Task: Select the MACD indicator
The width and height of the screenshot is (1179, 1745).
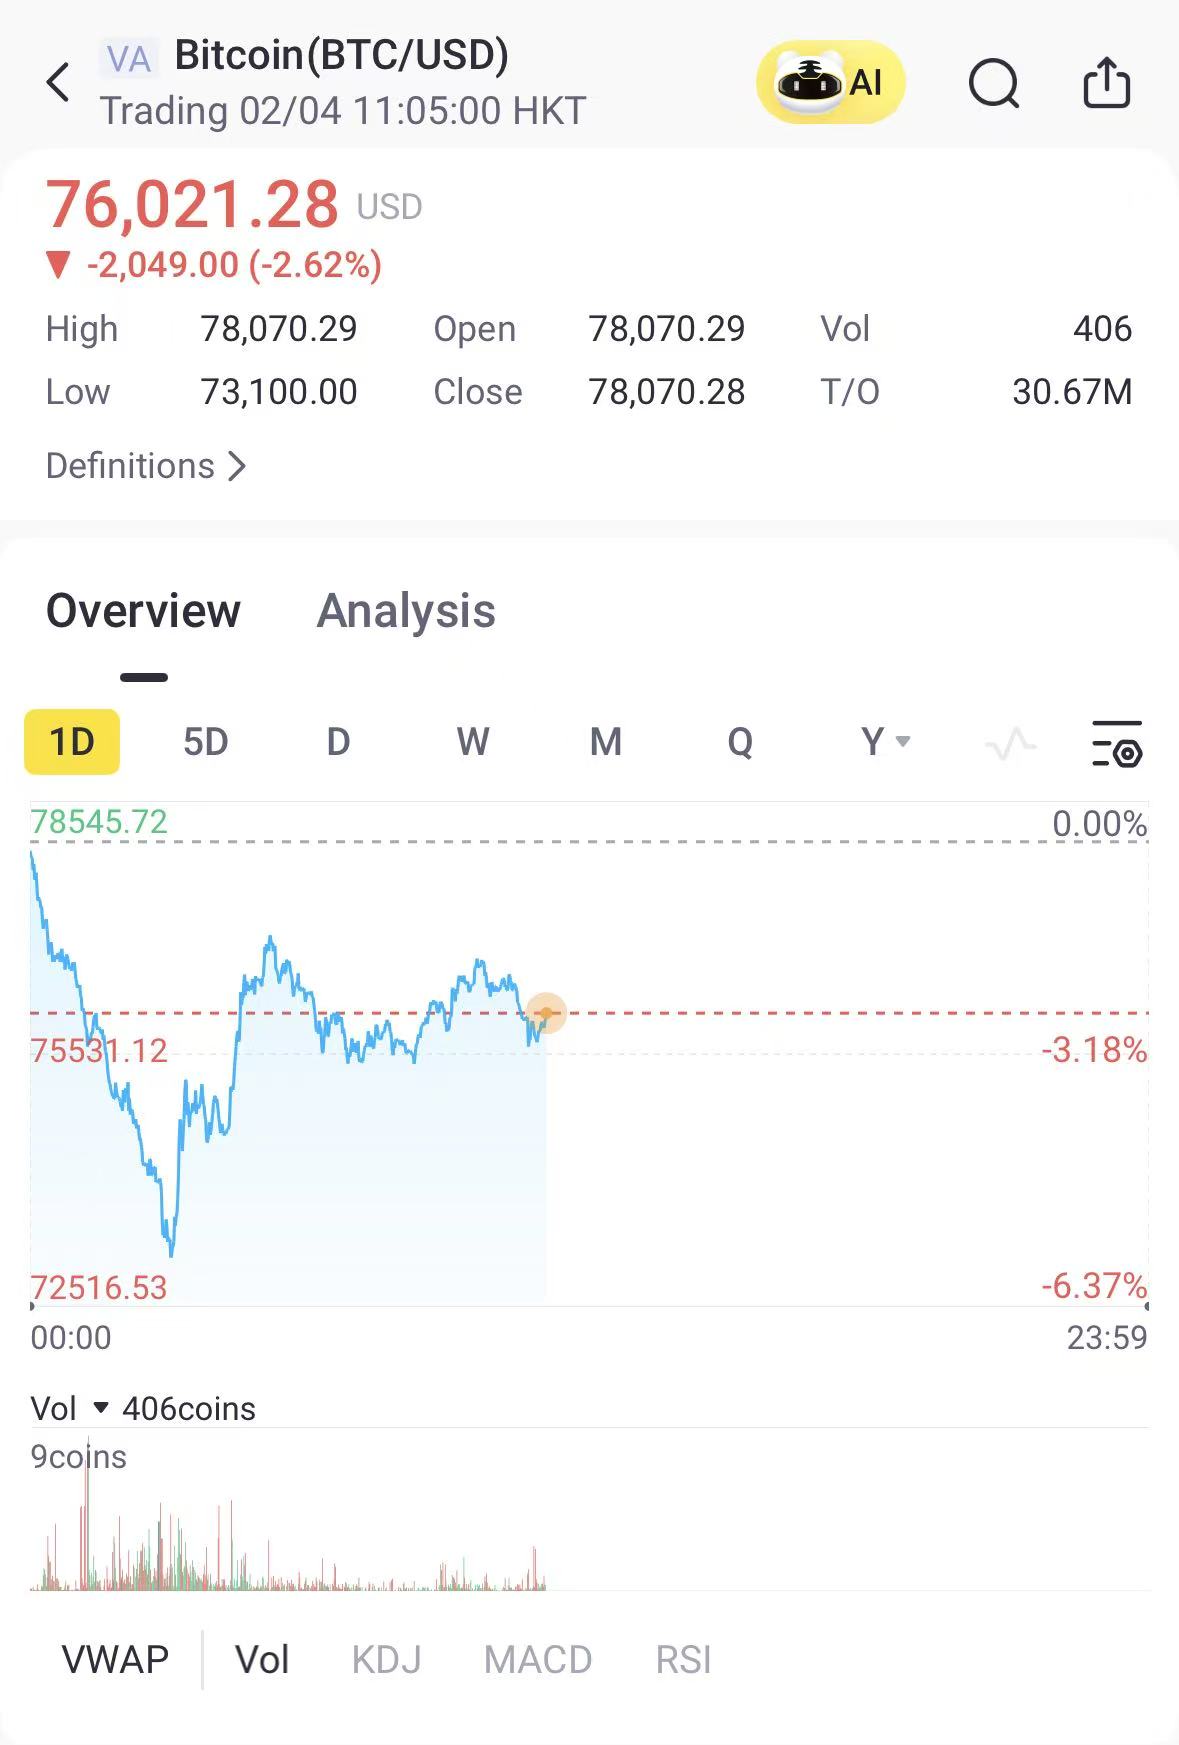Action: pos(538,1660)
